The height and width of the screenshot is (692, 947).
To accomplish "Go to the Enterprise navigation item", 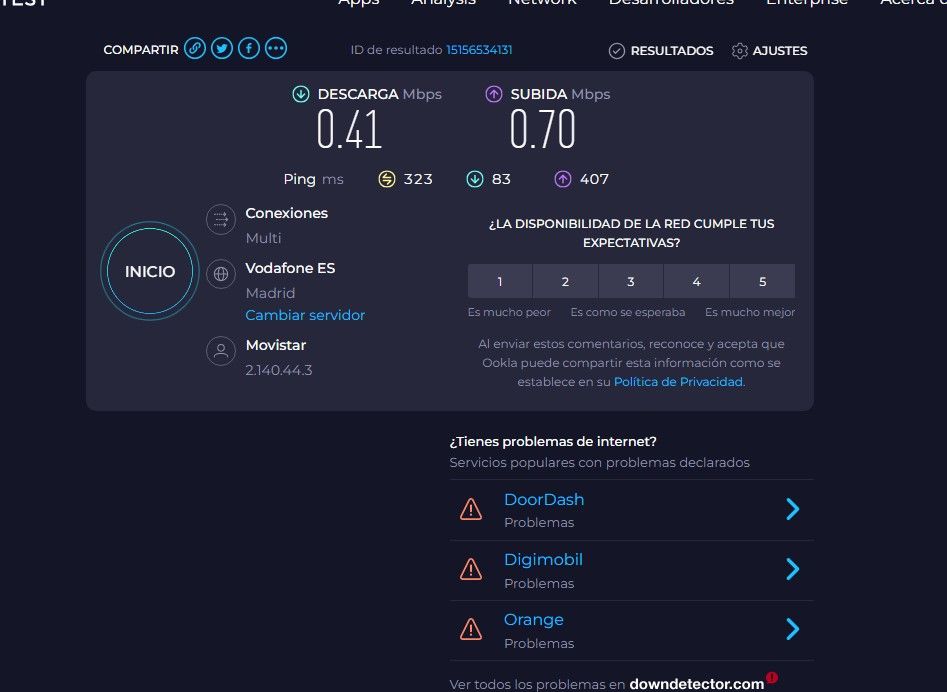I will pyautogui.click(x=806, y=3).
